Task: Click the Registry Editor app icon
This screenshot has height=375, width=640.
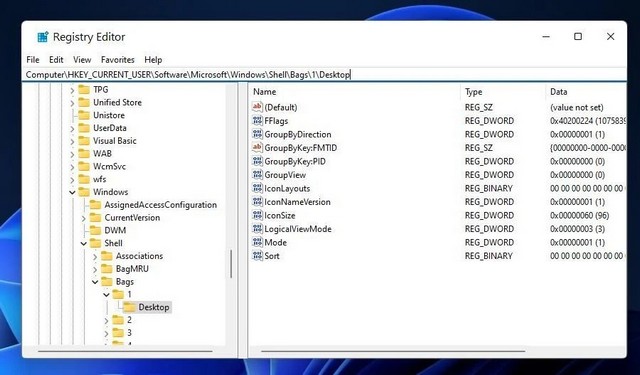Action: (42, 37)
